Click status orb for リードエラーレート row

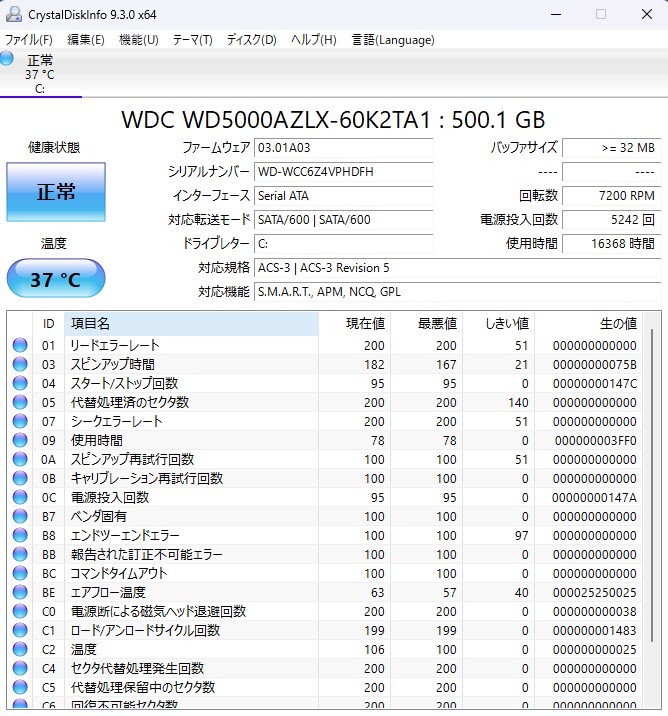click(x=20, y=345)
